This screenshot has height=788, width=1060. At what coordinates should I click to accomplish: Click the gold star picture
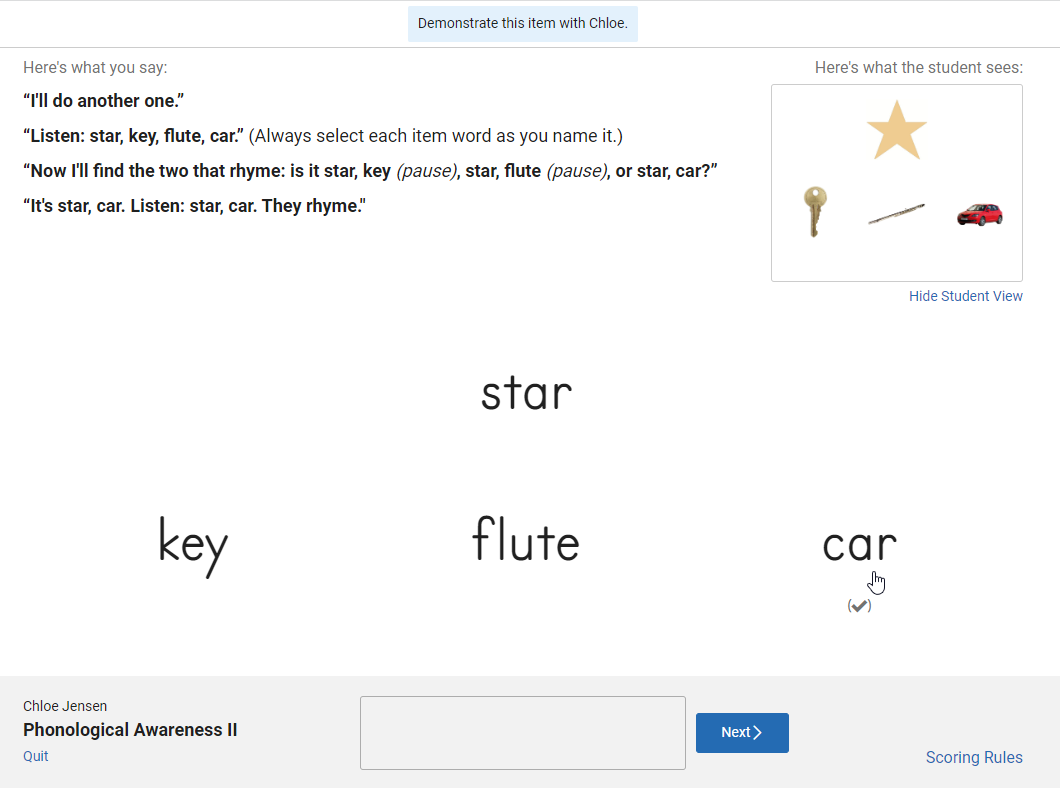[896, 130]
